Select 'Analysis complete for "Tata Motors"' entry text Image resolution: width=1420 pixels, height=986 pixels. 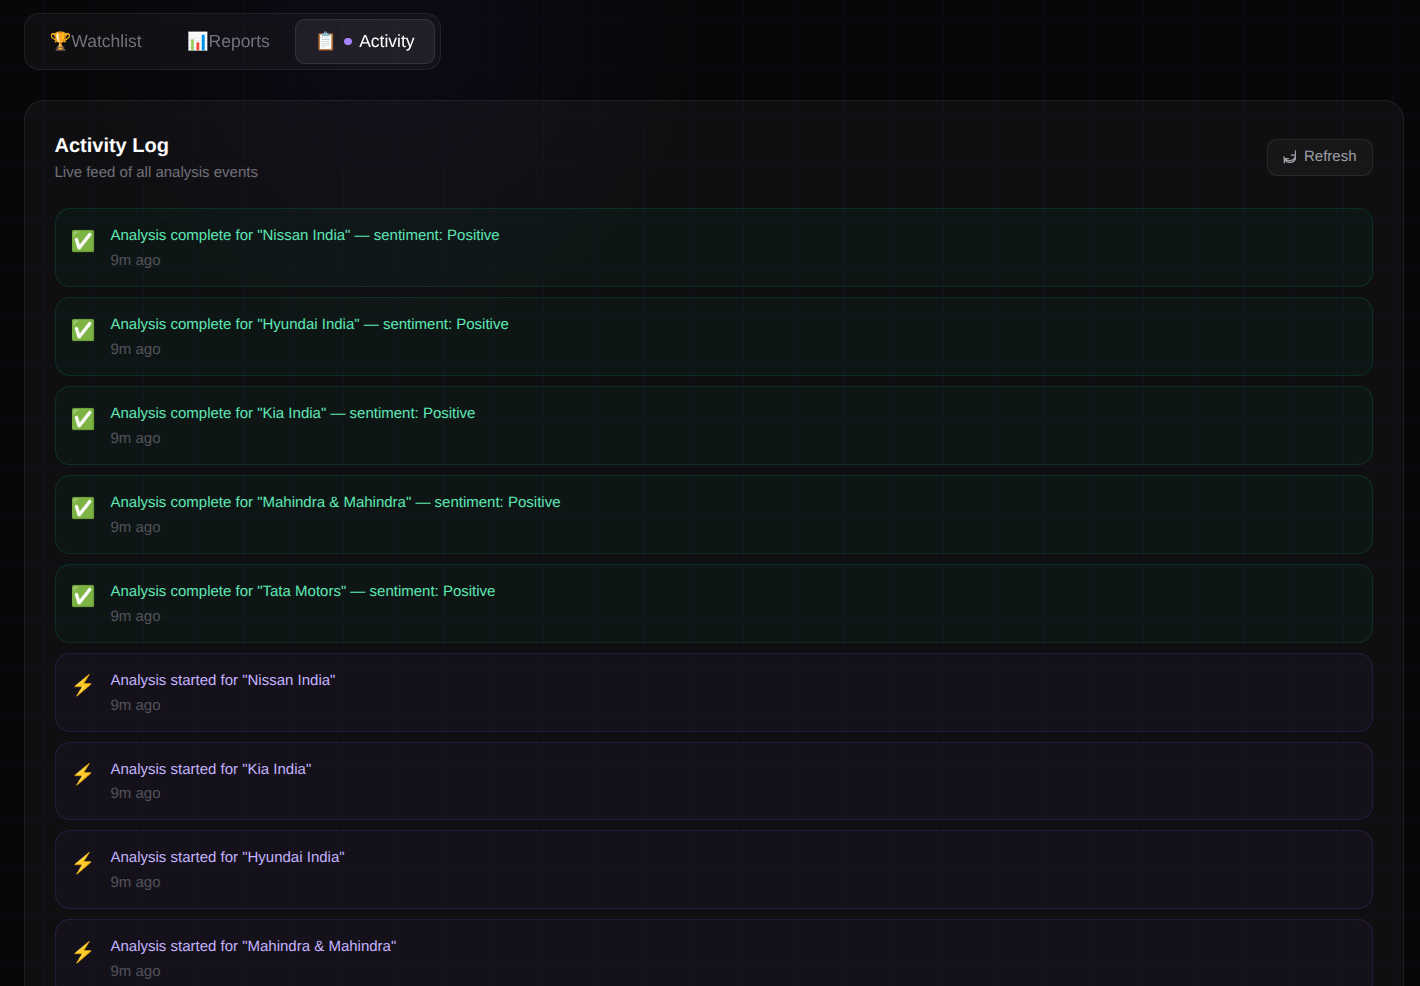(x=303, y=591)
